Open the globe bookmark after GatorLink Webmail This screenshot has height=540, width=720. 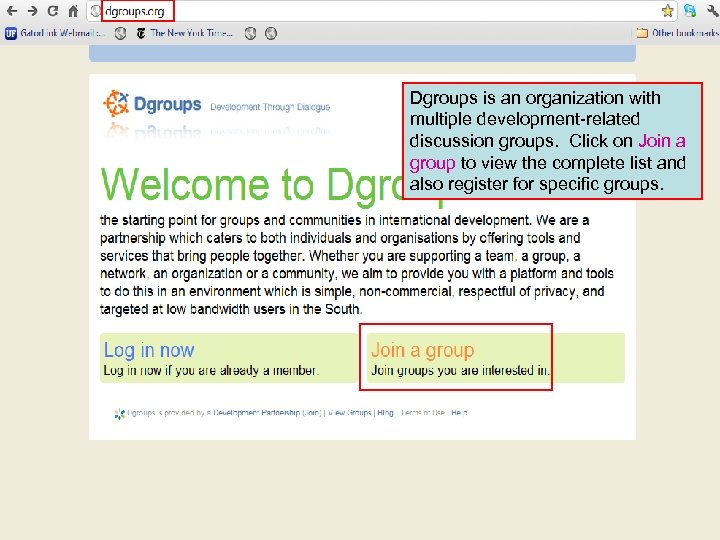click(x=120, y=33)
